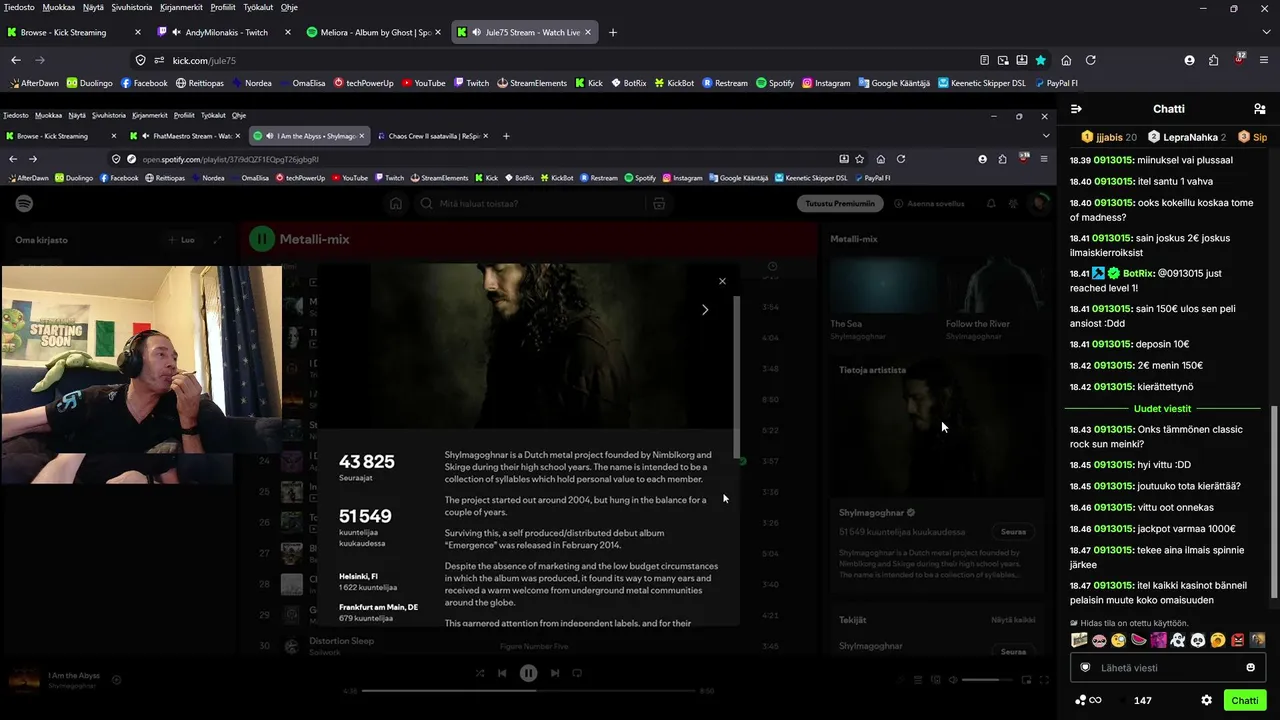Viewport: 1280px width, 720px height.
Task: Click the 0913015 username in the jackpot message
Action: [x=1113, y=529]
